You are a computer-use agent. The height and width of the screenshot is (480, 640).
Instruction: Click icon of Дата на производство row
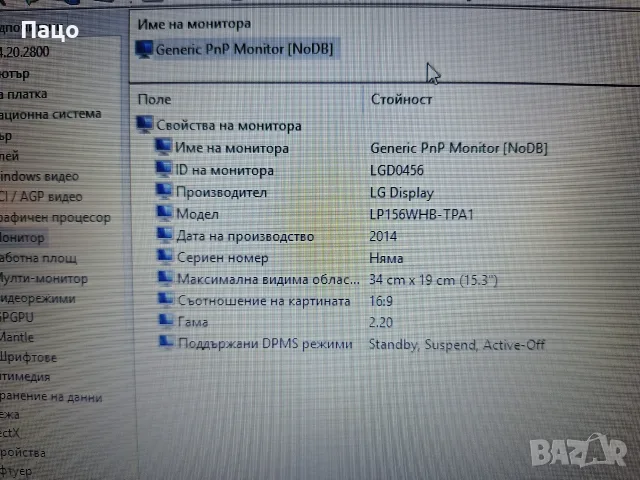coord(165,235)
